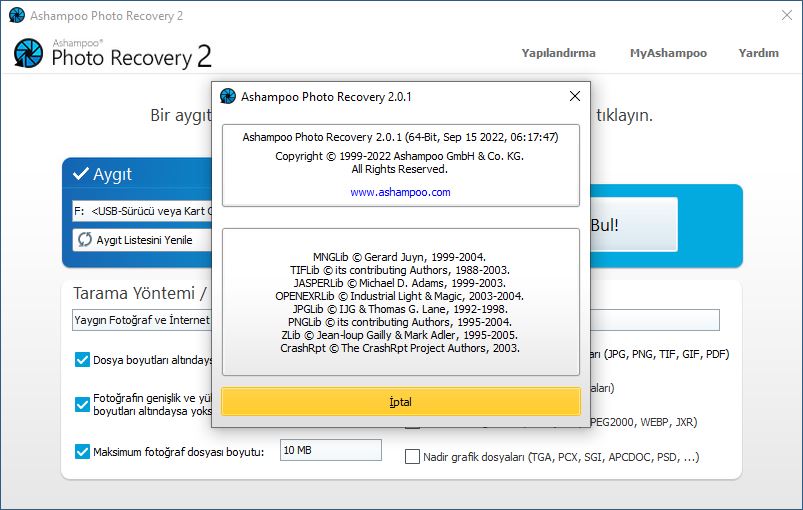Click the small app icon in main title bar

pyautogui.click(x=16, y=15)
